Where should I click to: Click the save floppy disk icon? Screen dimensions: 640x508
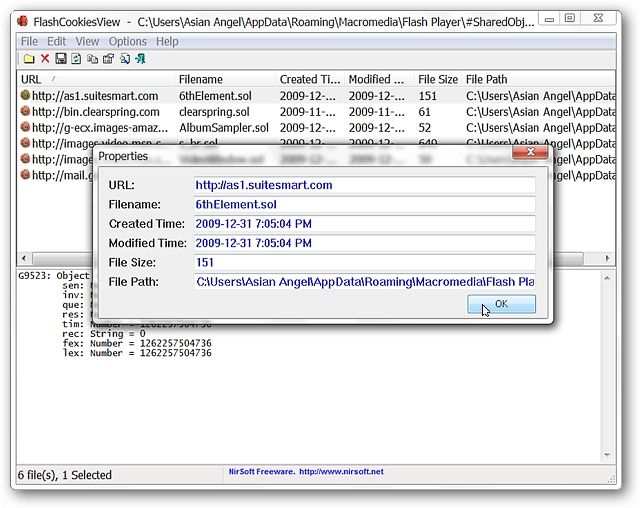(61, 59)
